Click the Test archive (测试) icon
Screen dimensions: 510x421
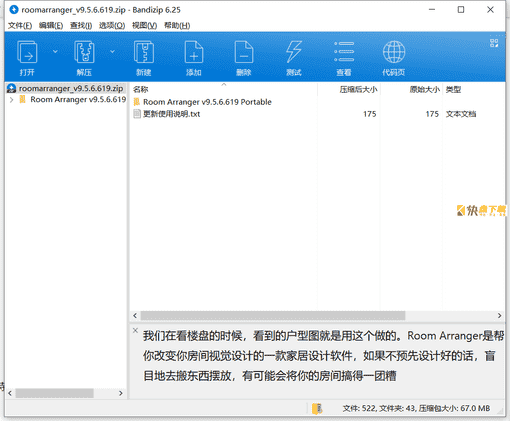click(294, 52)
